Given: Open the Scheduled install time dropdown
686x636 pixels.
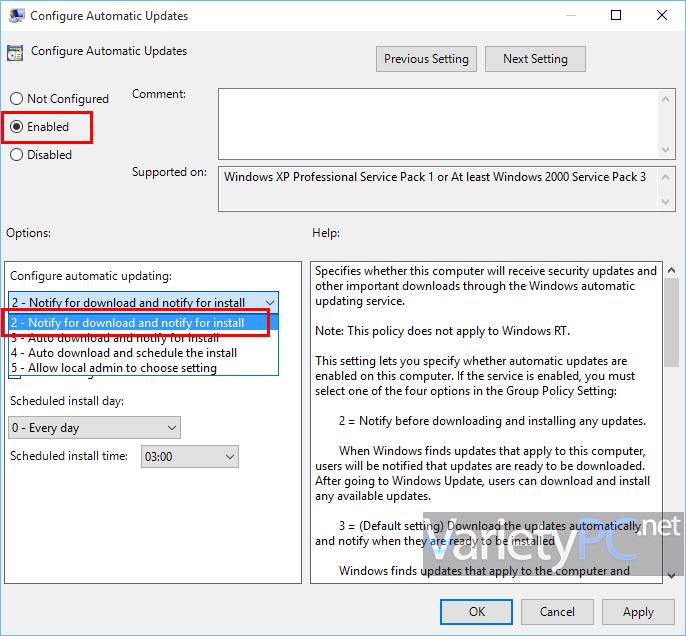Looking at the screenshot, I should click(229, 457).
